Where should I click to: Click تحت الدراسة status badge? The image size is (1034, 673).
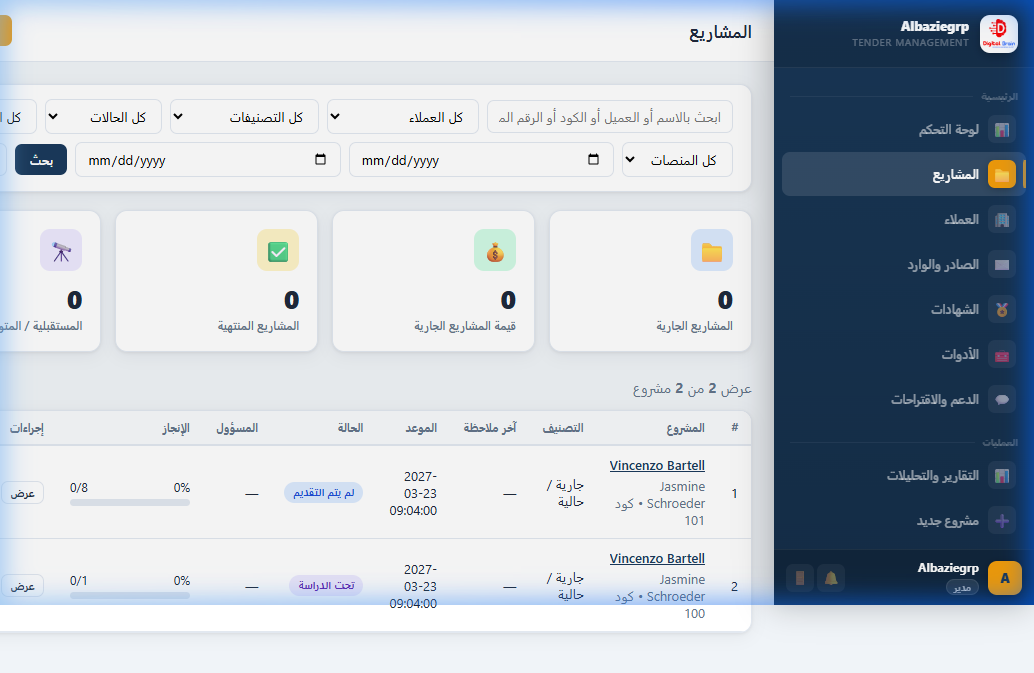(326, 585)
